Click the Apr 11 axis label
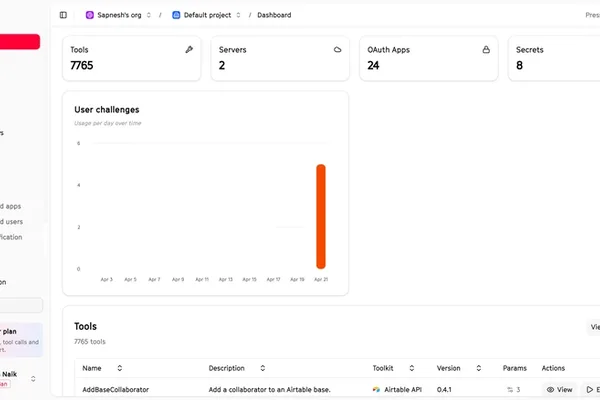Viewport: 600px width, 400px height. pyautogui.click(x=202, y=279)
